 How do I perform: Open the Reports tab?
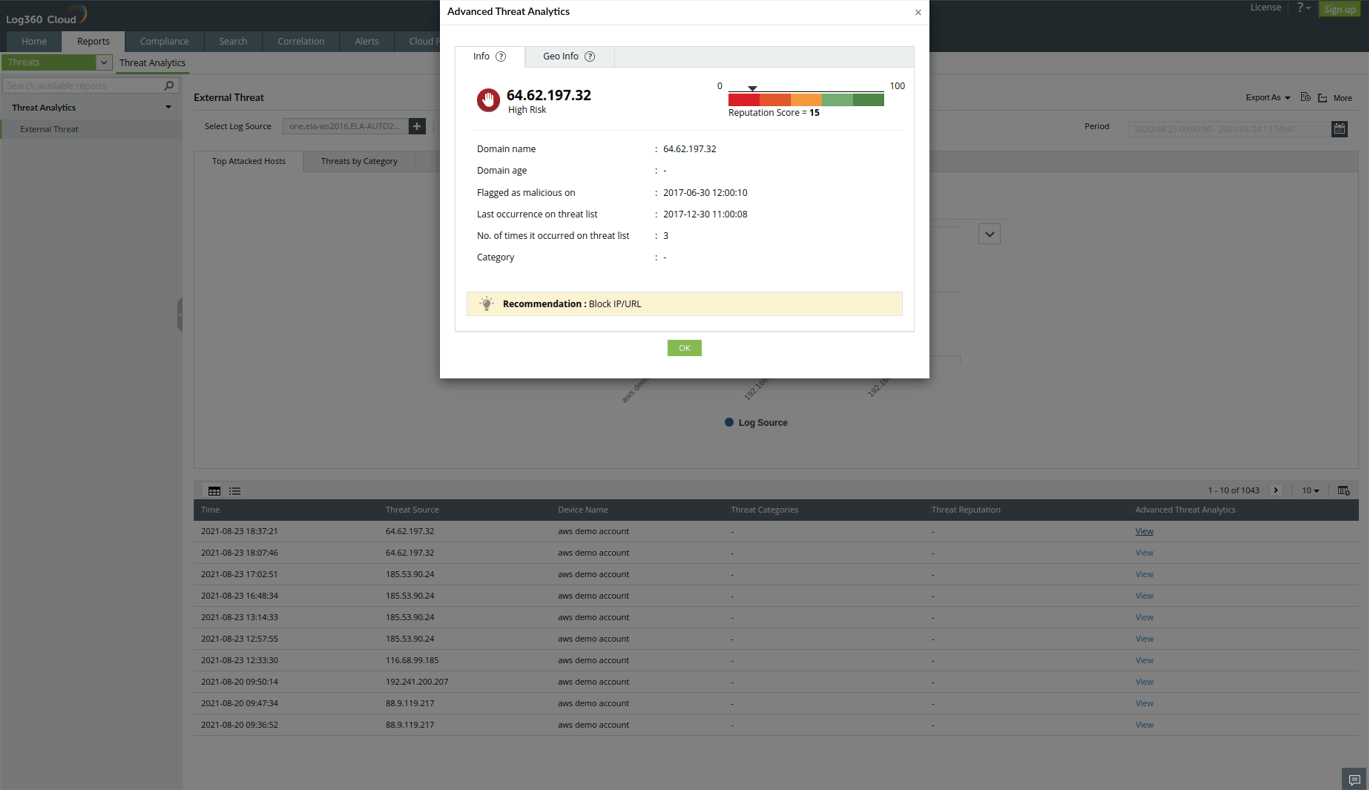click(93, 42)
